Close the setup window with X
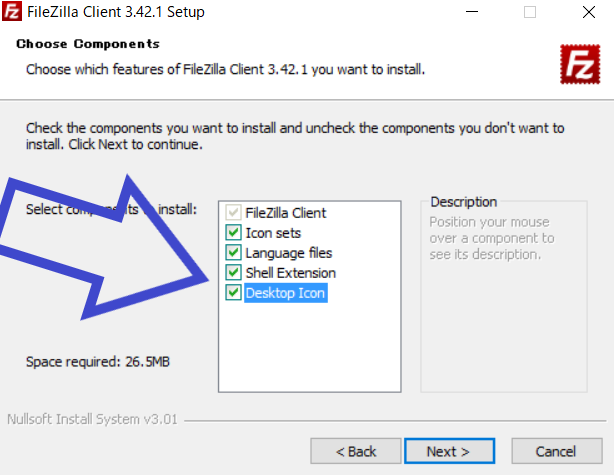 click(x=589, y=12)
